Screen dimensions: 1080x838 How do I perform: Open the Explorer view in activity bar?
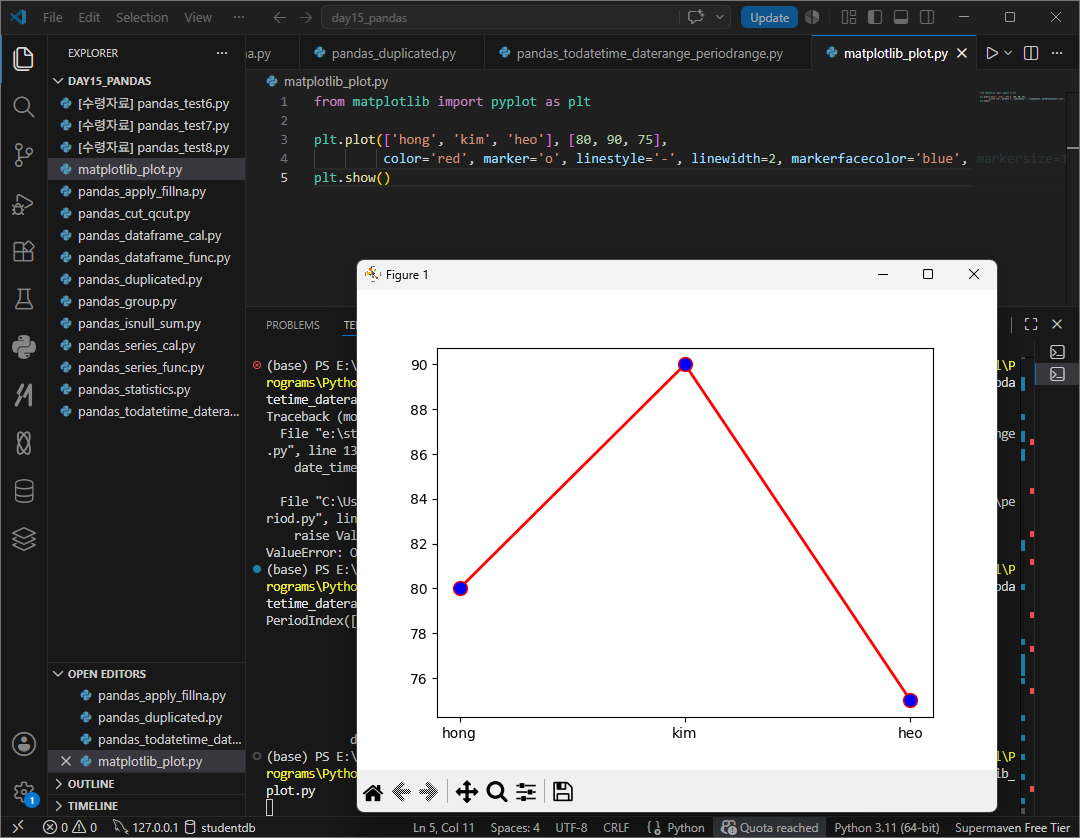(x=23, y=59)
